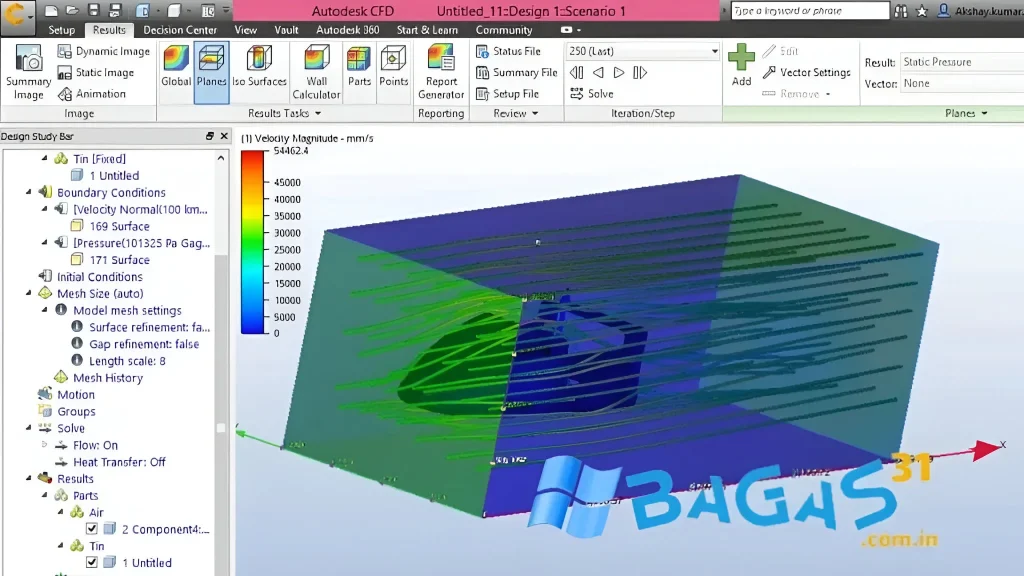
Task: Collapse the Results tree node
Action: coord(29,478)
